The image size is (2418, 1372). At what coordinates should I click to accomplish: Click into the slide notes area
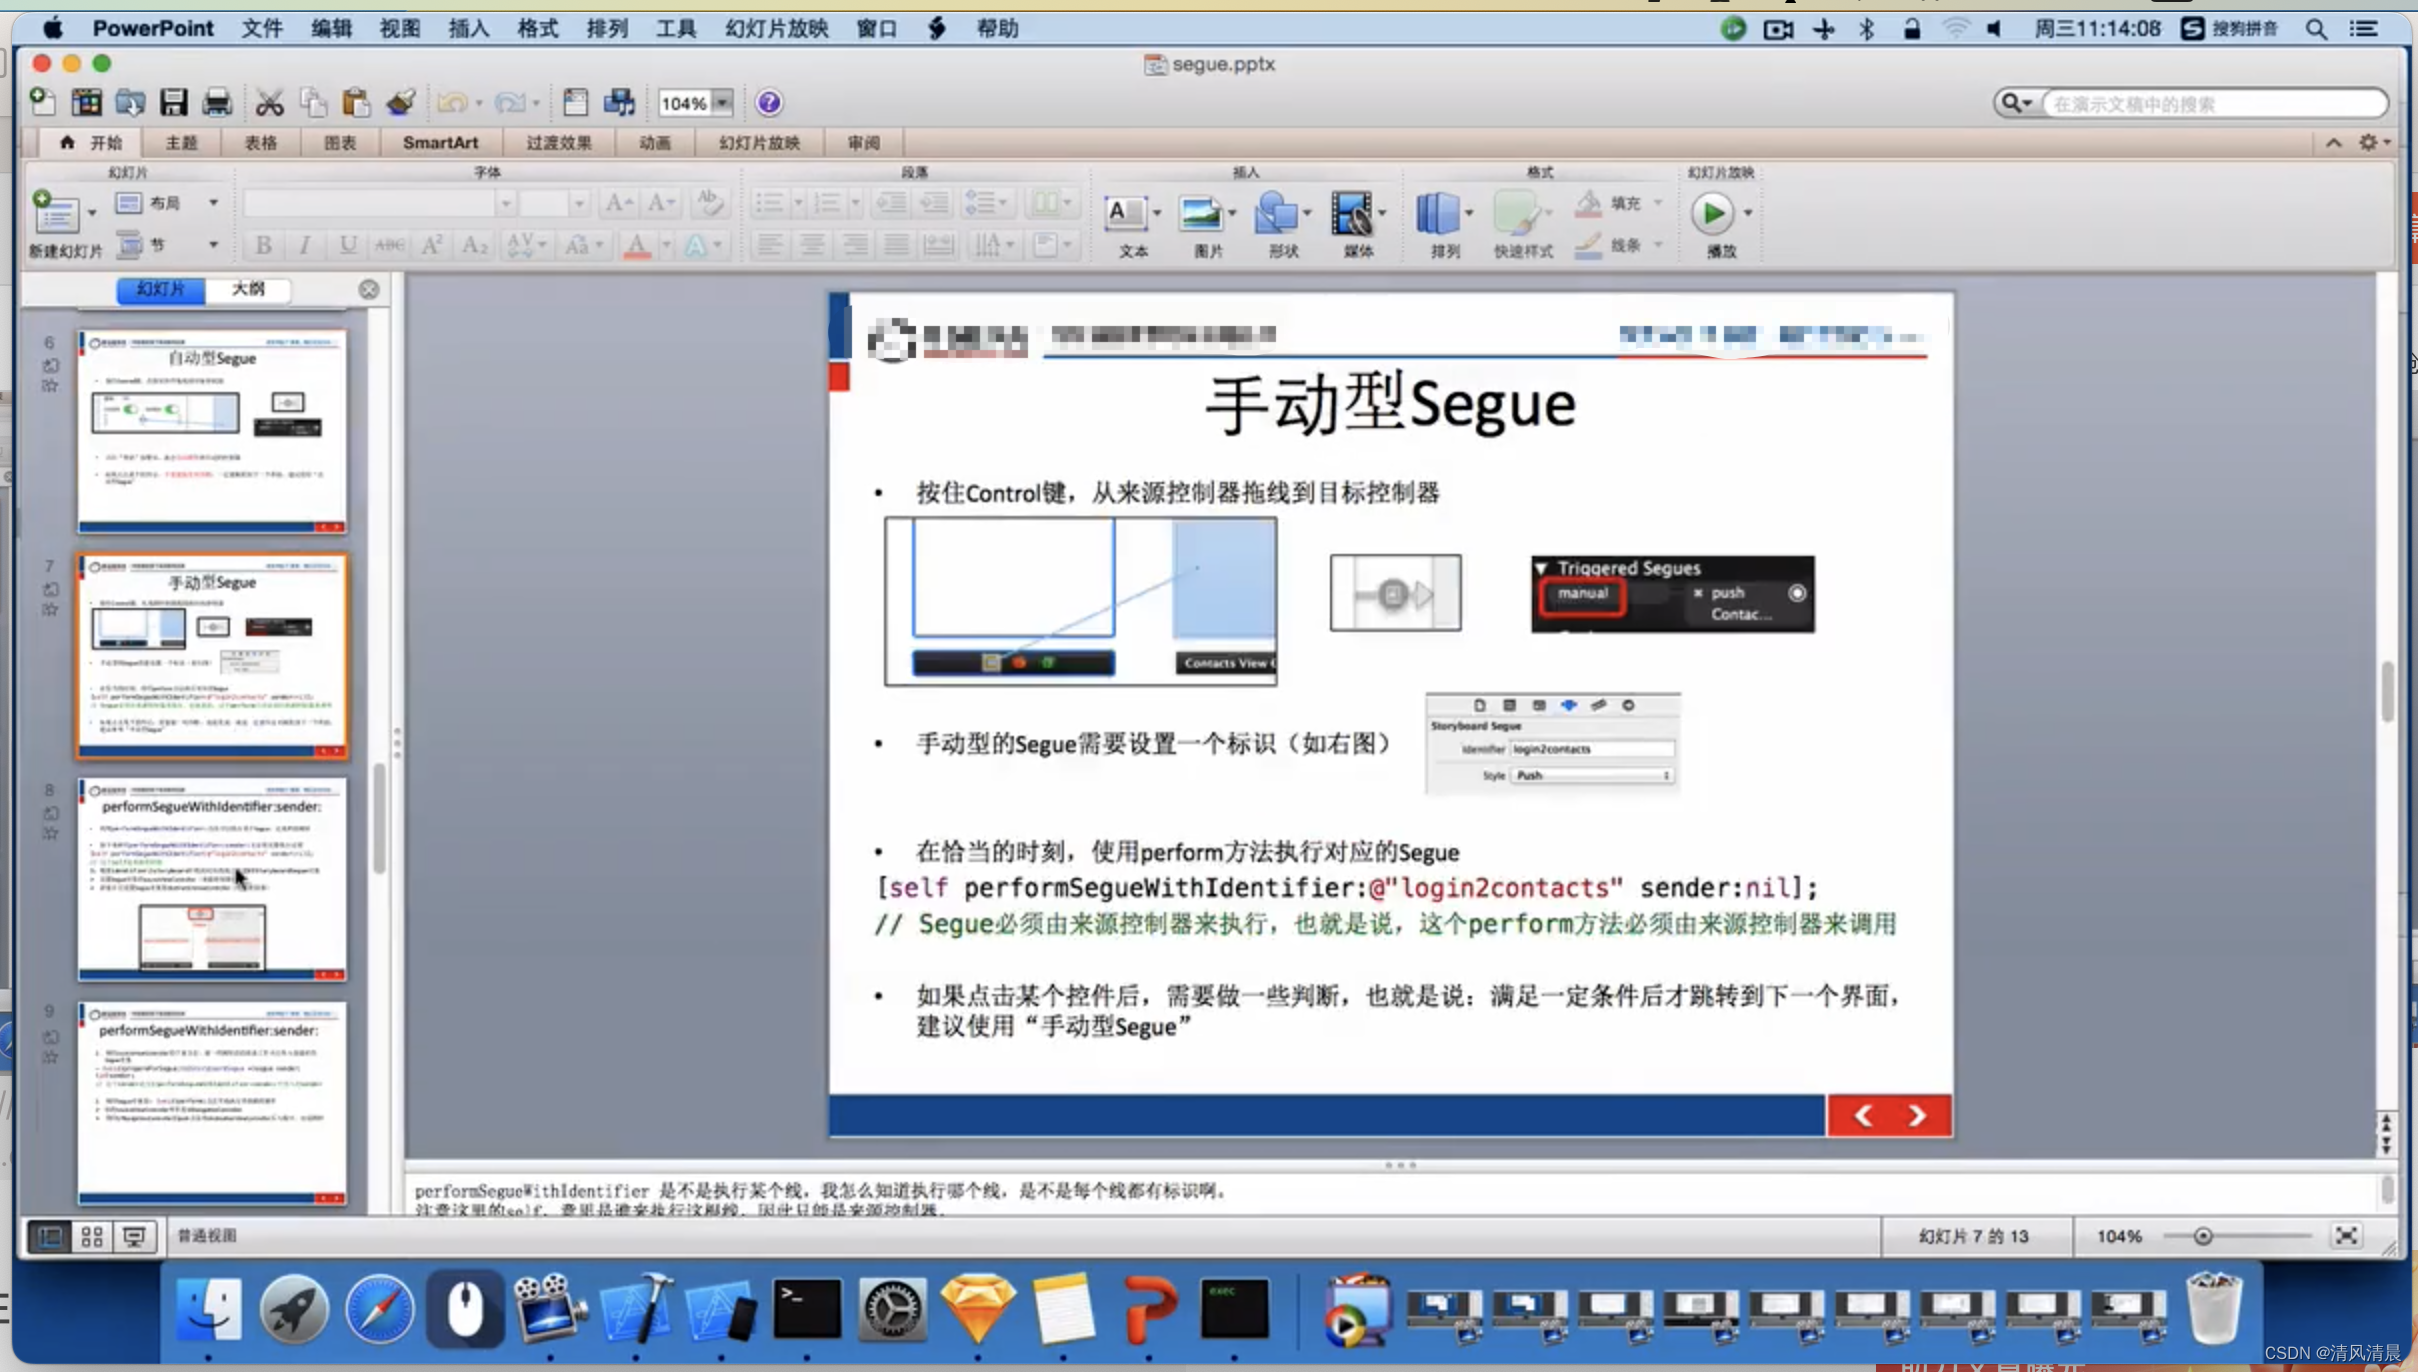(x=1390, y=1198)
